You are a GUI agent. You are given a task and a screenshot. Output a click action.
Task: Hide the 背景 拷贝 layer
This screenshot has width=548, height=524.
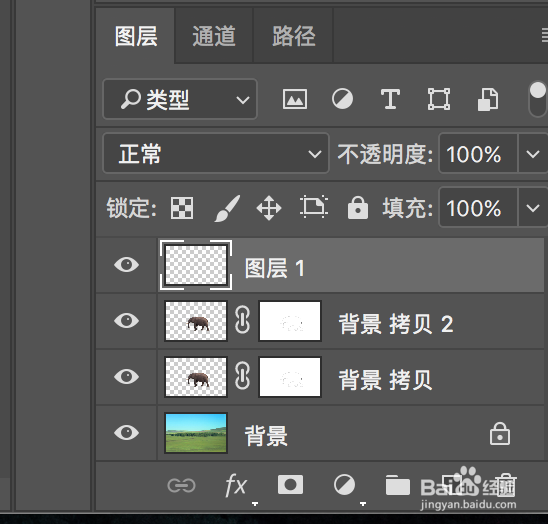(x=127, y=376)
